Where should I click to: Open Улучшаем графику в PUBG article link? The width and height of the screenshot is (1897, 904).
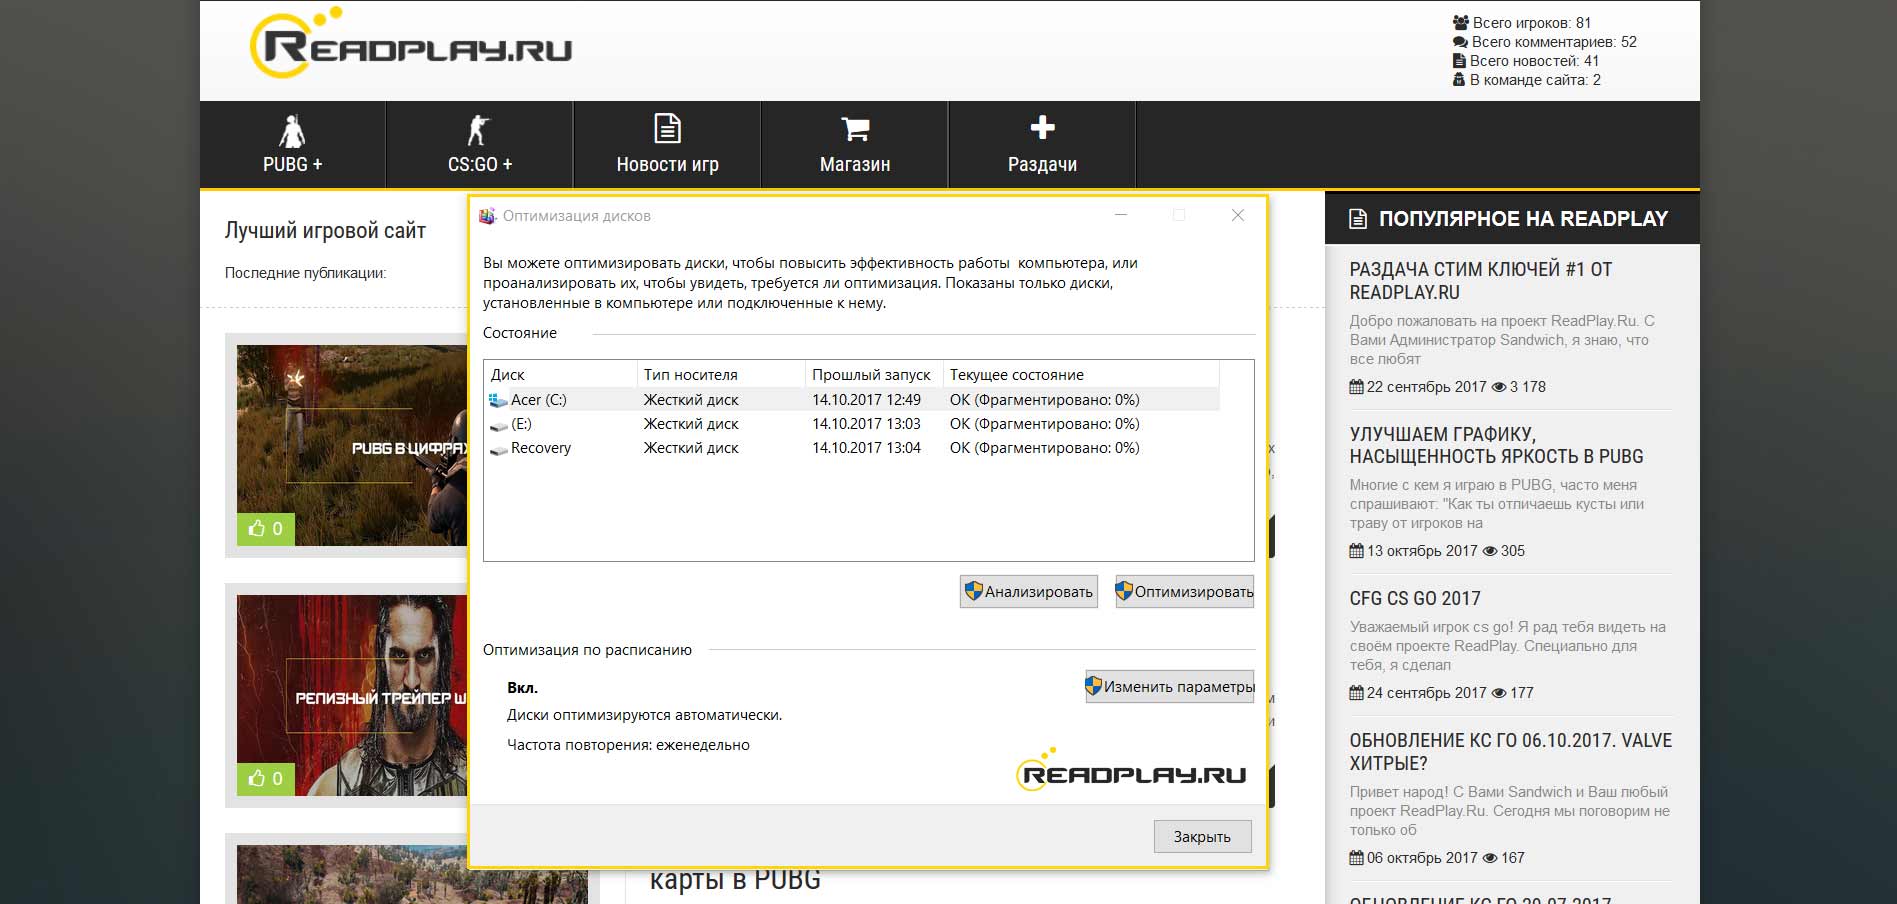coord(1496,445)
